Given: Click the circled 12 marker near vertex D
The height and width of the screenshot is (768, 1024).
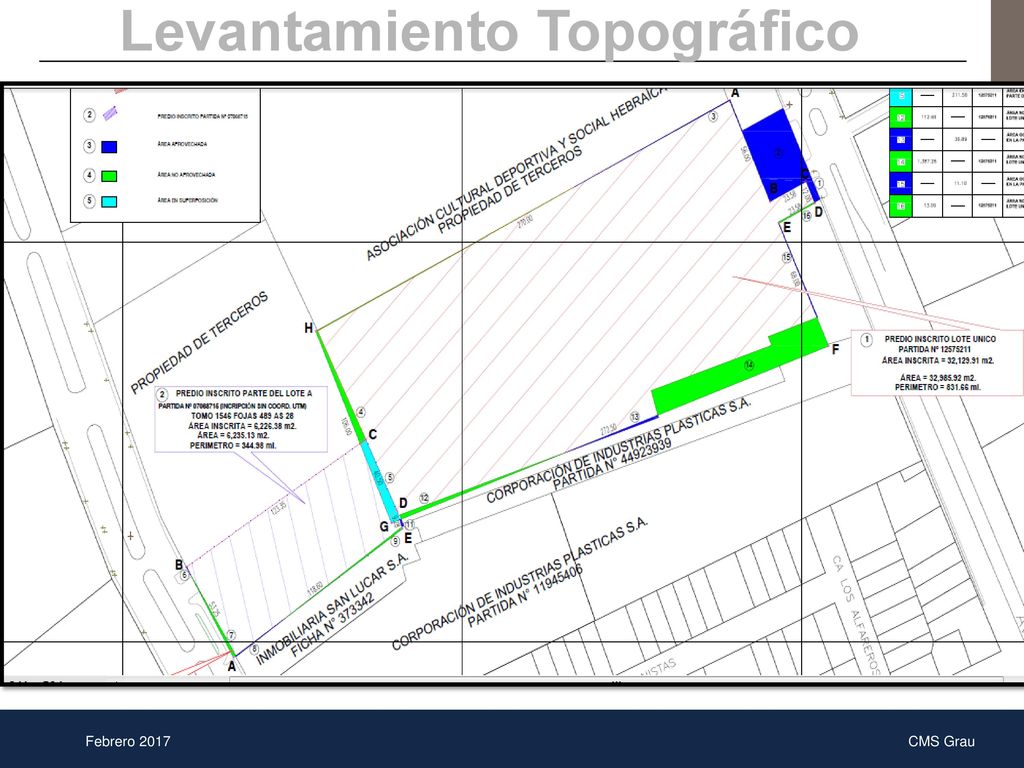Looking at the screenshot, I should point(424,498).
